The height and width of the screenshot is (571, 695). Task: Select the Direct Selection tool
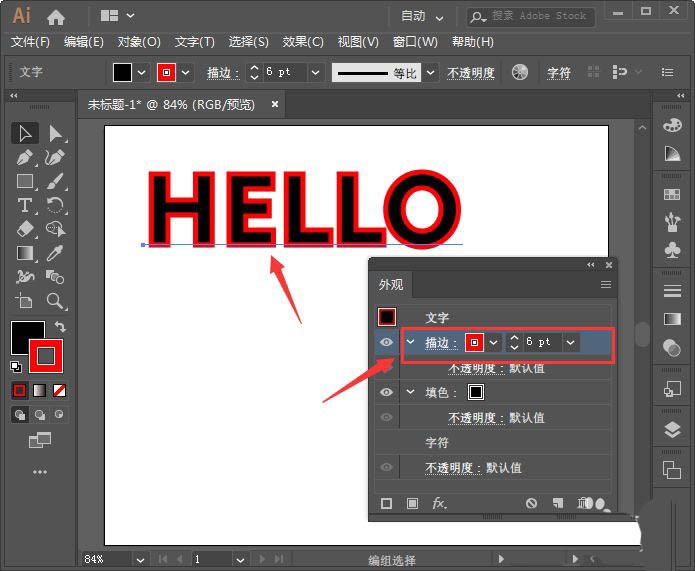(55, 133)
